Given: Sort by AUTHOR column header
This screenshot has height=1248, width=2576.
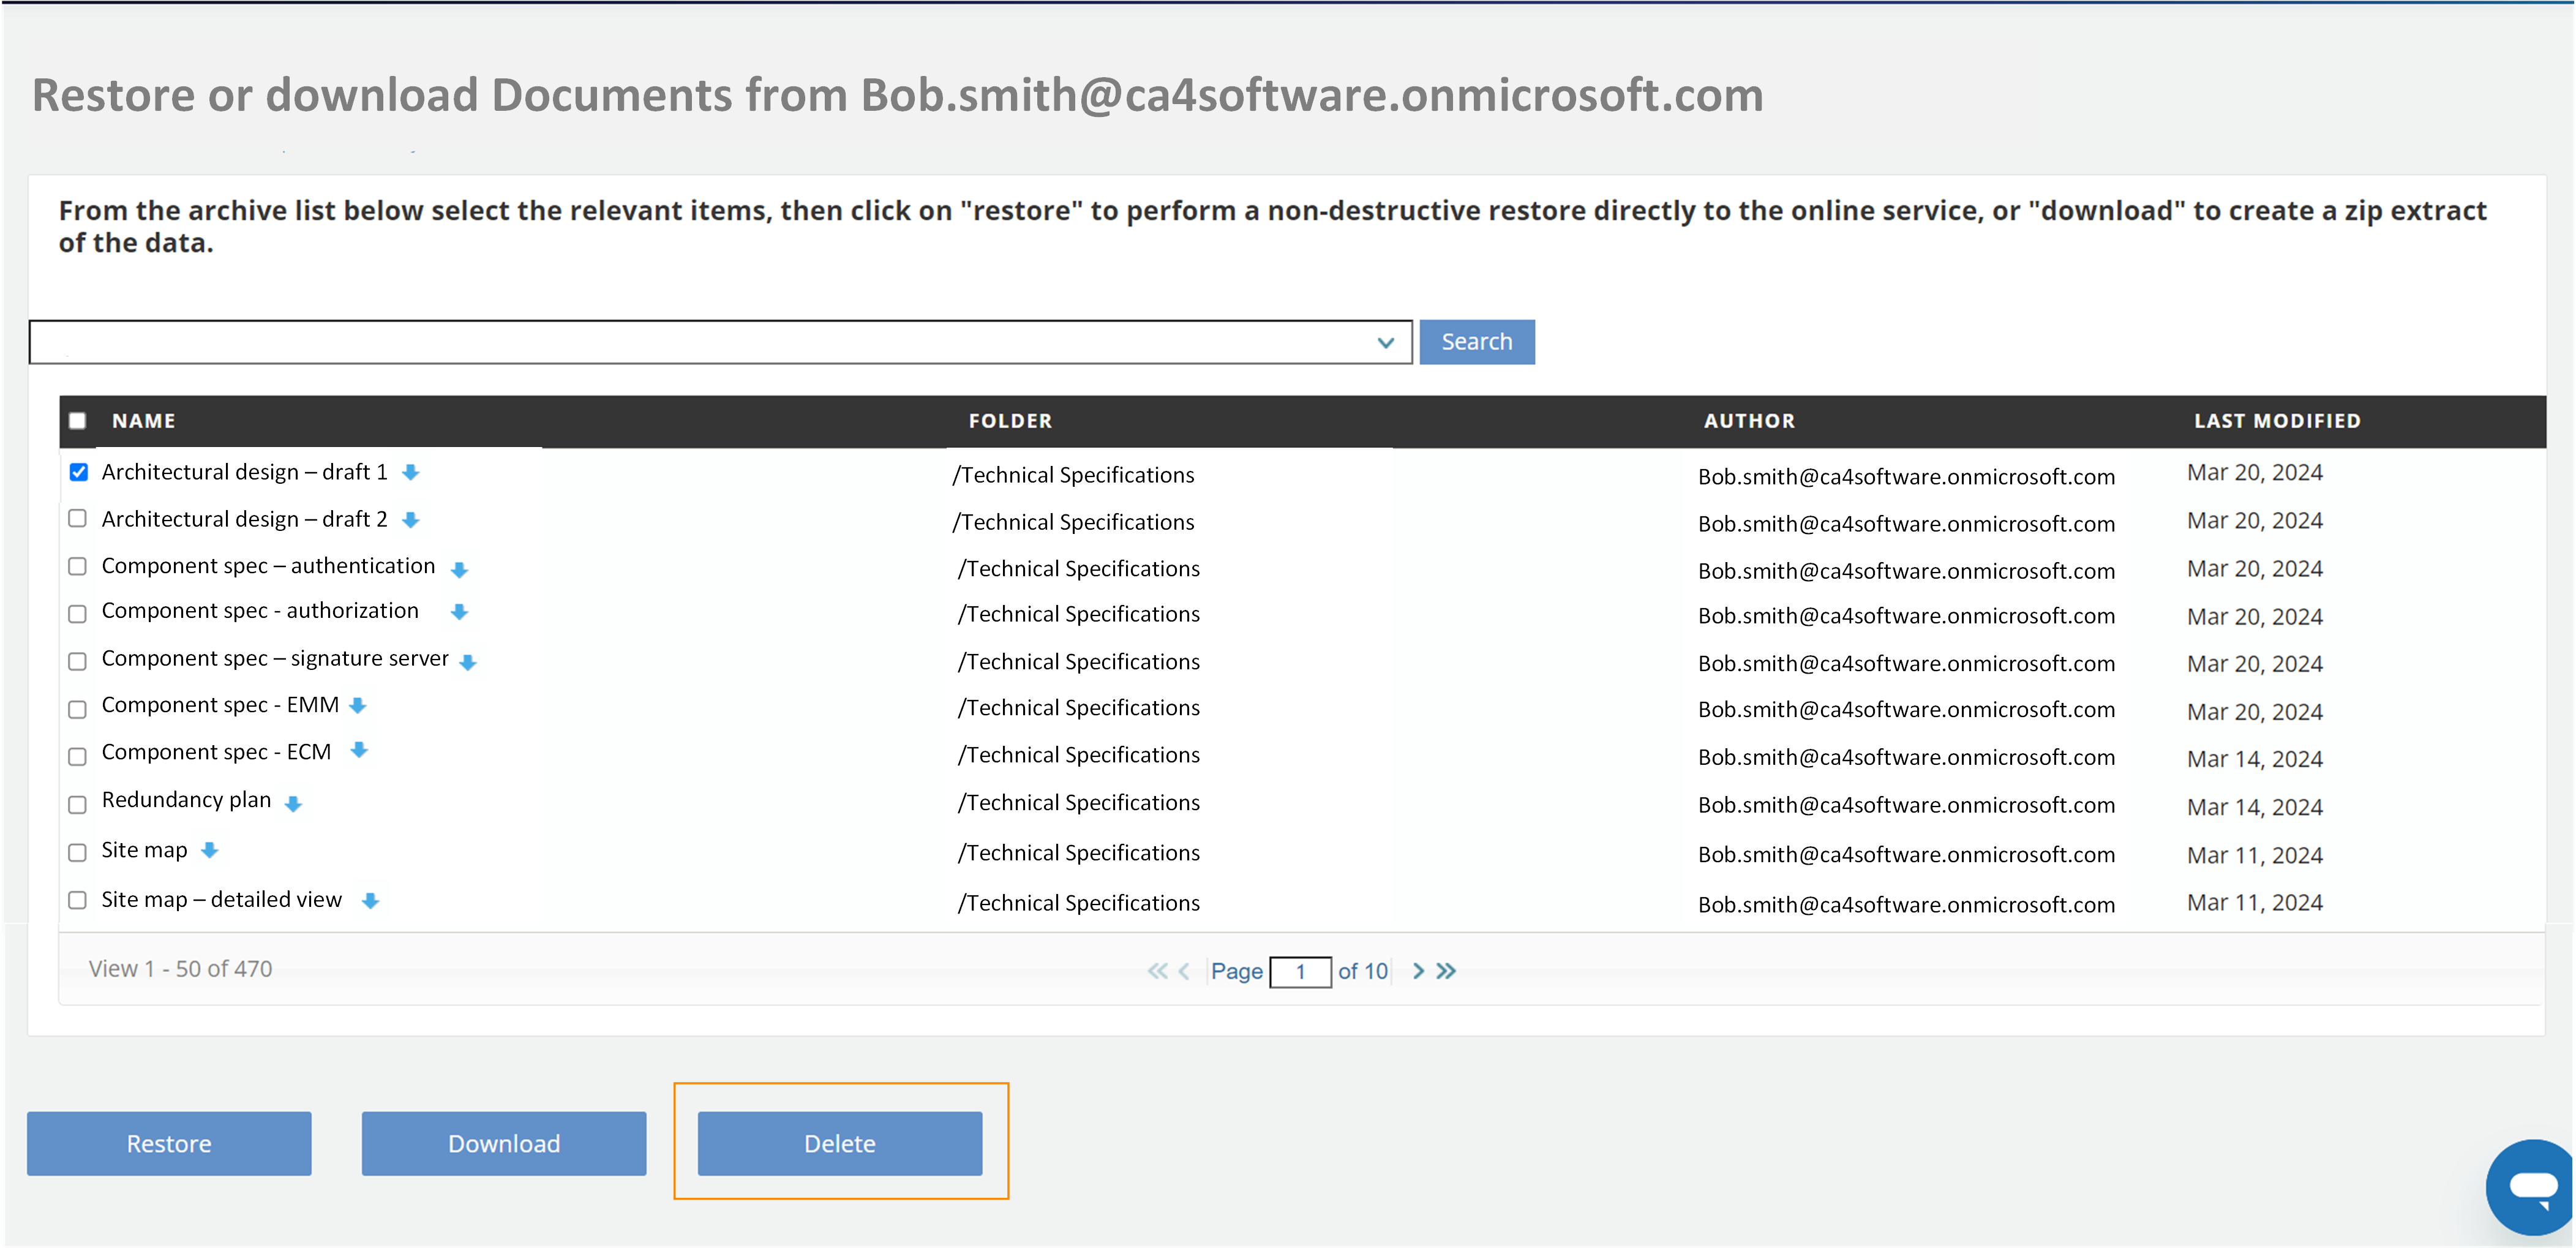Looking at the screenshot, I should coord(1749,421).
